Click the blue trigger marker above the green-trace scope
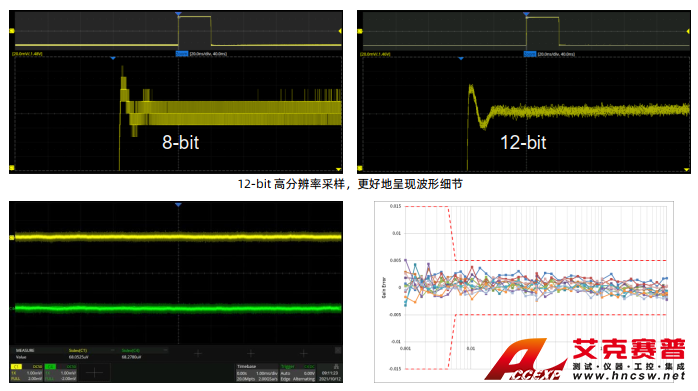The height and width of the screenshot is (391, 698). click(179, 205)
